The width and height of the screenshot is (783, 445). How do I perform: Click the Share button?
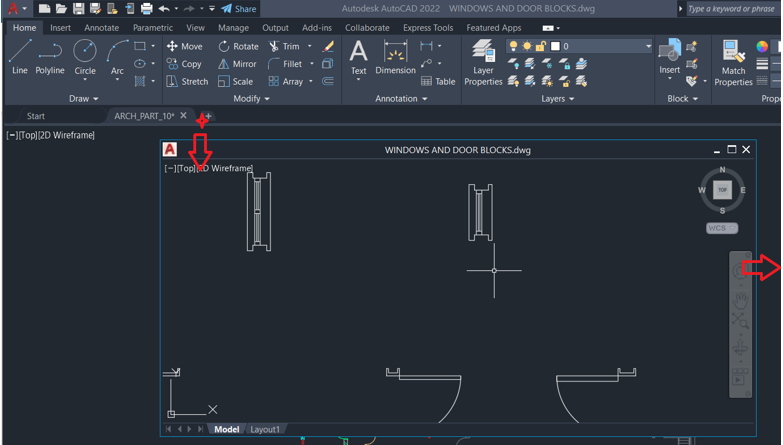coord(238,9)
